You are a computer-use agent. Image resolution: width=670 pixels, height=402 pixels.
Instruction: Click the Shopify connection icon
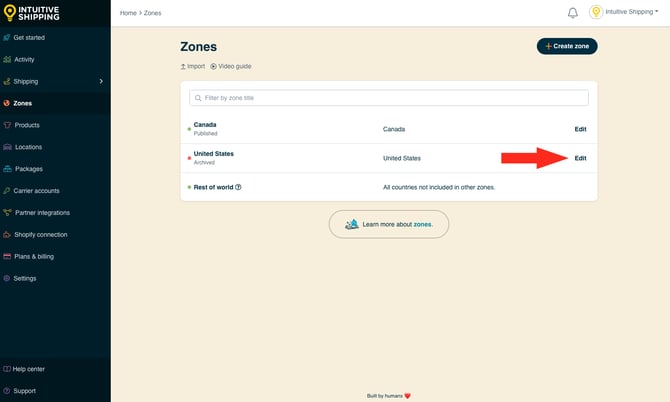pyautogui.click(x=7, y=235)
